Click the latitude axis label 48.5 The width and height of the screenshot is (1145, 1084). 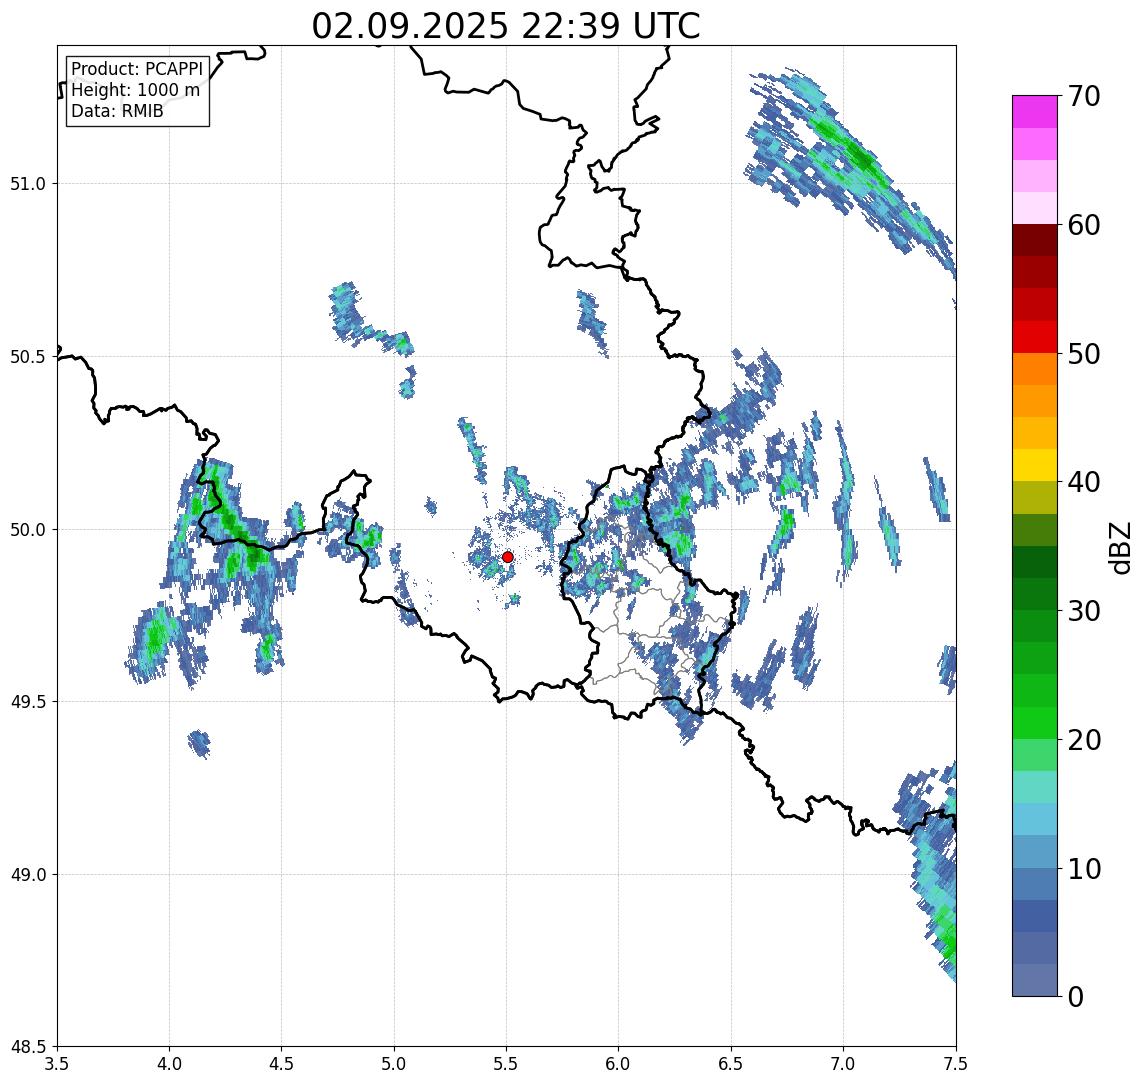28,1046
